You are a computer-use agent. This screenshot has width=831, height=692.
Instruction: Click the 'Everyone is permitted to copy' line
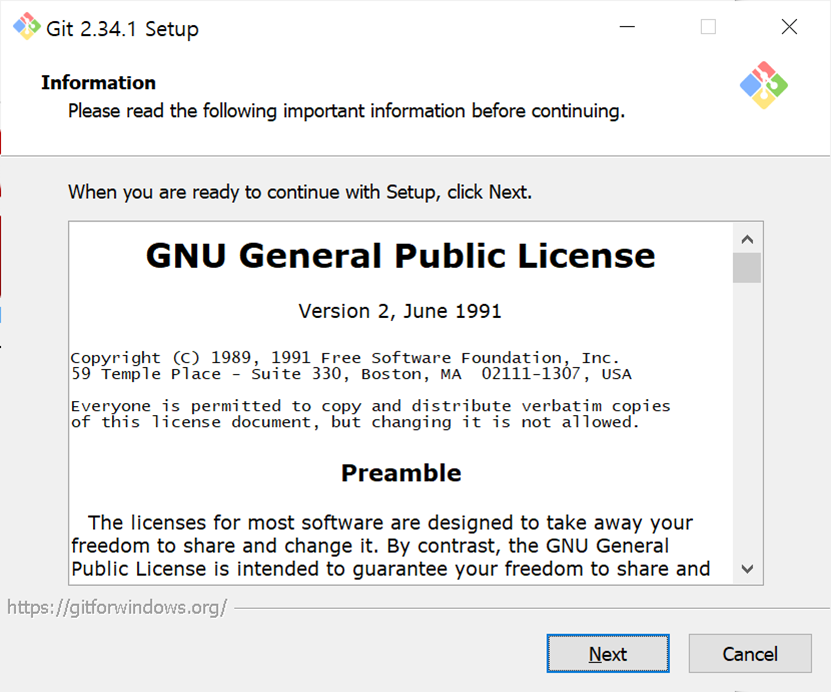(x=370, y=406)
